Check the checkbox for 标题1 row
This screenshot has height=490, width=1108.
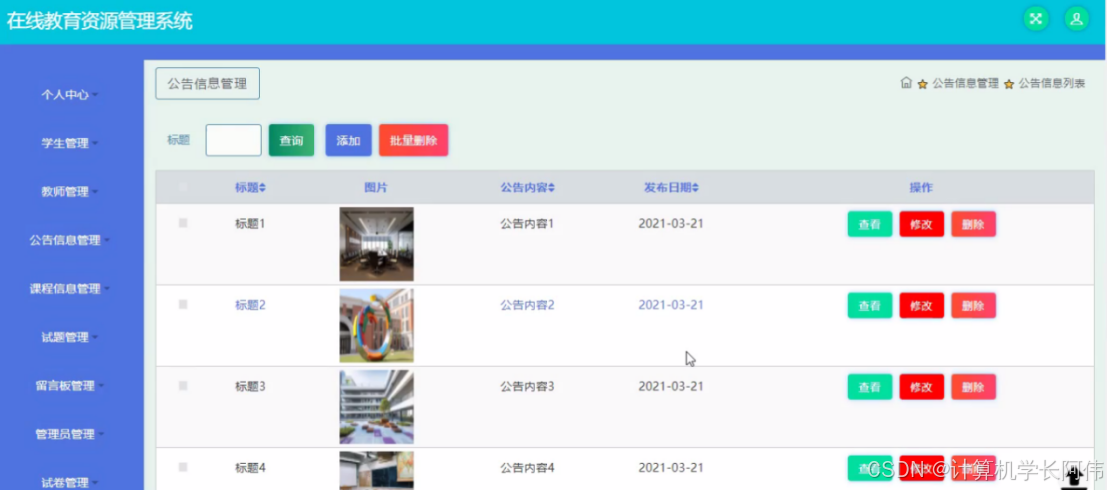click(x=183, y=223)
